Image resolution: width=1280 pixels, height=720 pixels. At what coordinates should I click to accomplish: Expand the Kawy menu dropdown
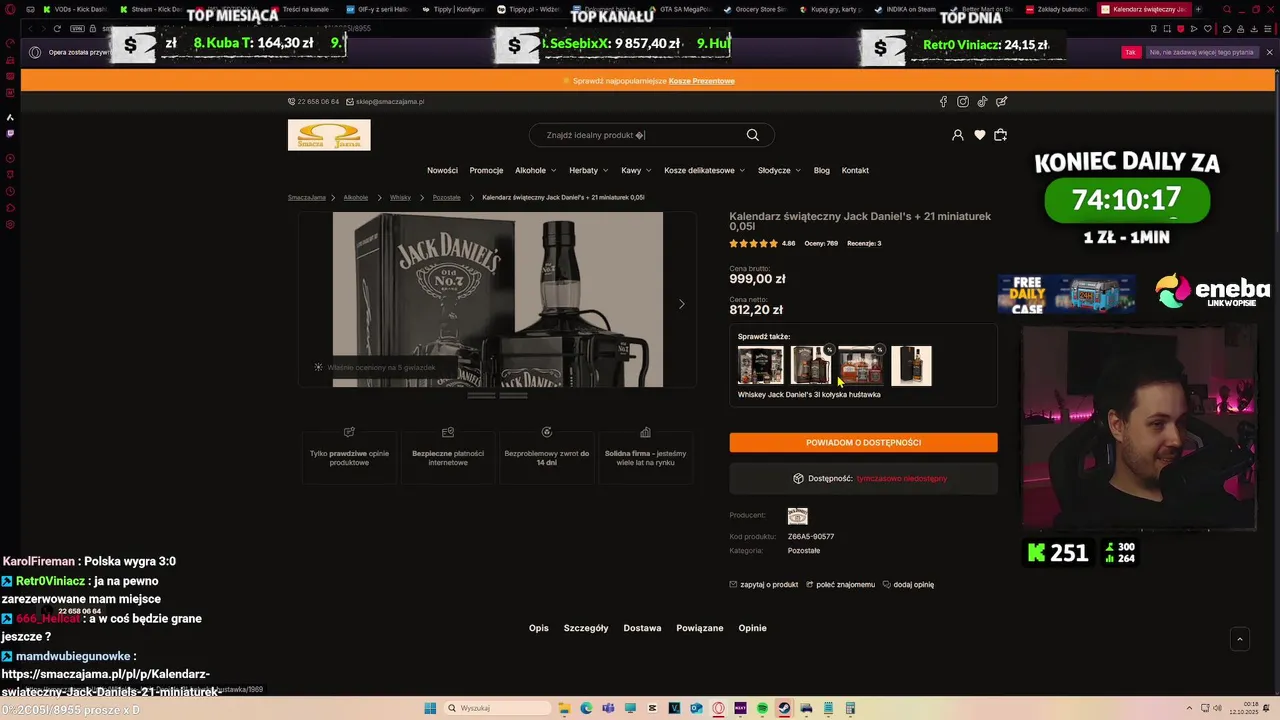click(636, 170)
